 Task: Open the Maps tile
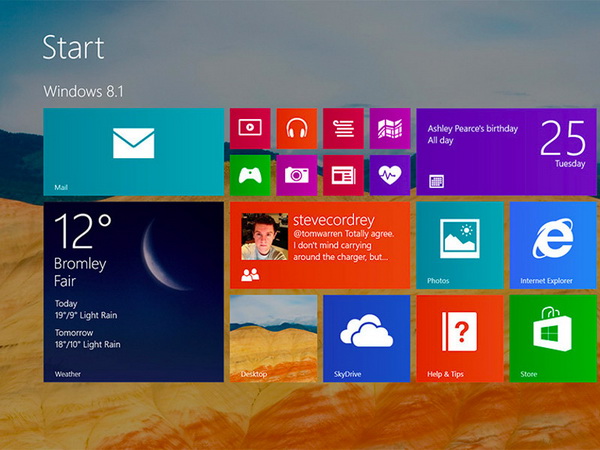(389, 128)
